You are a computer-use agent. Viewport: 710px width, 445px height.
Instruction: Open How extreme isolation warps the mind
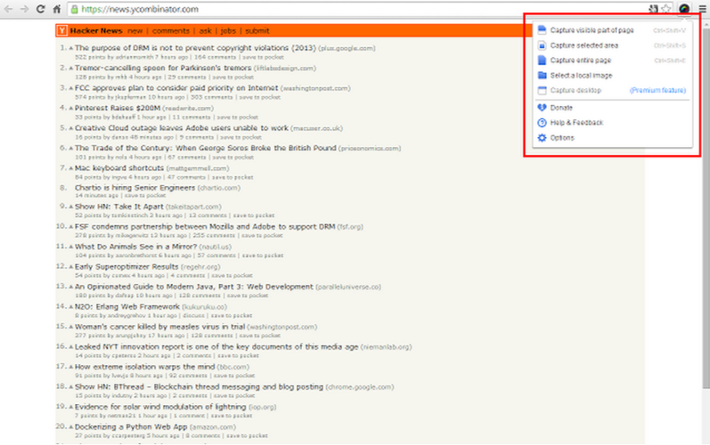click(145, 367)
